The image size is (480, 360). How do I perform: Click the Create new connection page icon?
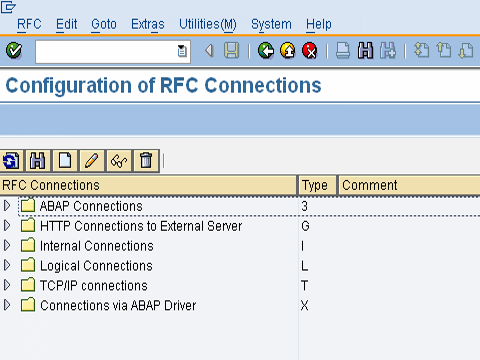pos(65,161)
